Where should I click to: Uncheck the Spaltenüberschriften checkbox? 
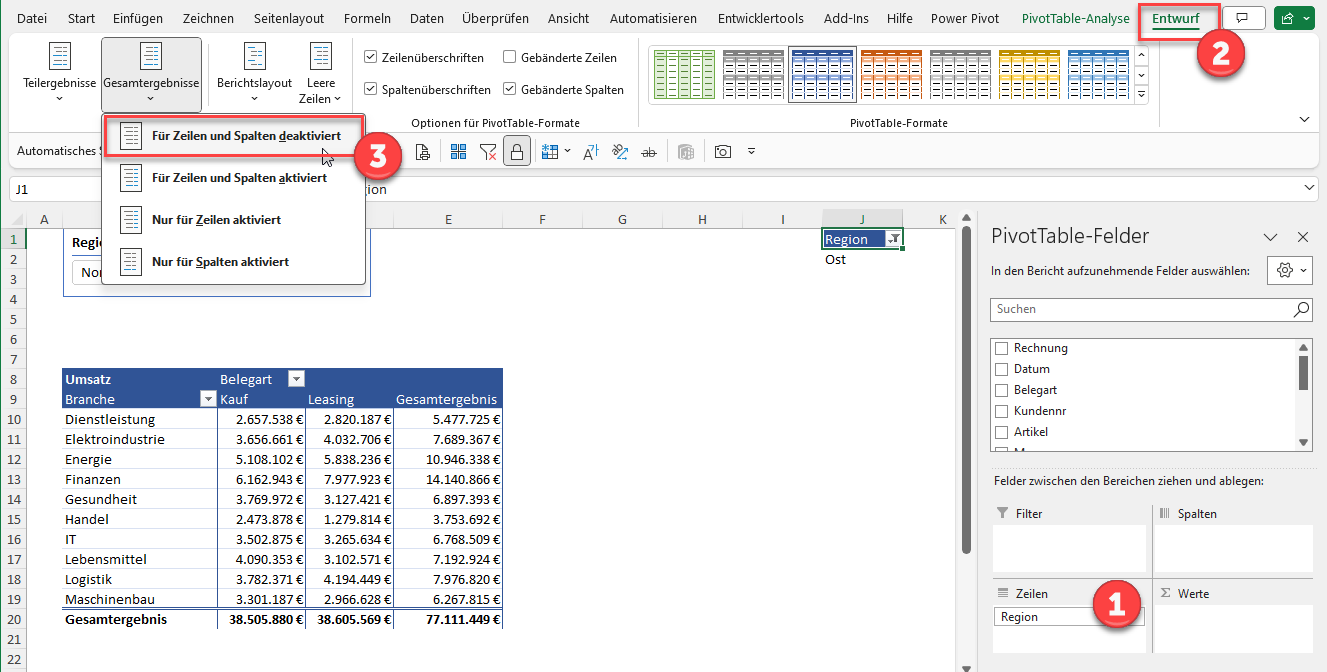(x=371, y=90)
